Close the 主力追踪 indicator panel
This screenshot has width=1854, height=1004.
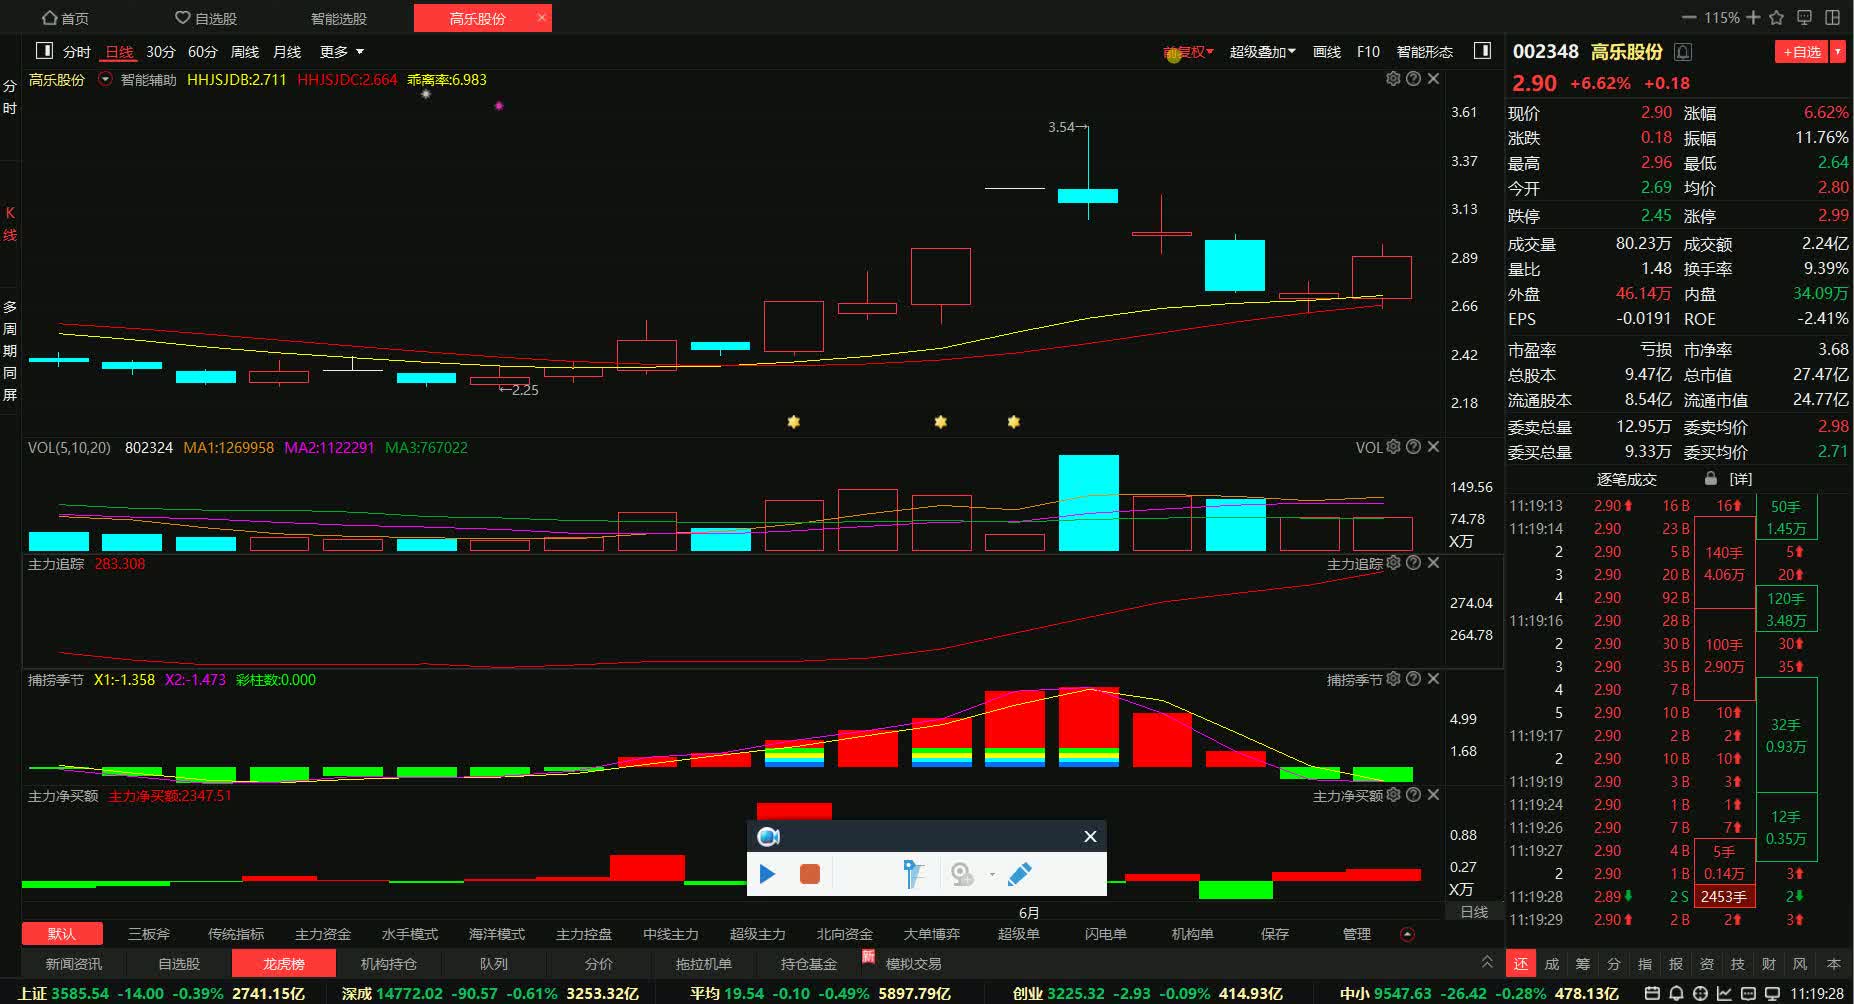pyautogui.click(x=1433, y=563)
